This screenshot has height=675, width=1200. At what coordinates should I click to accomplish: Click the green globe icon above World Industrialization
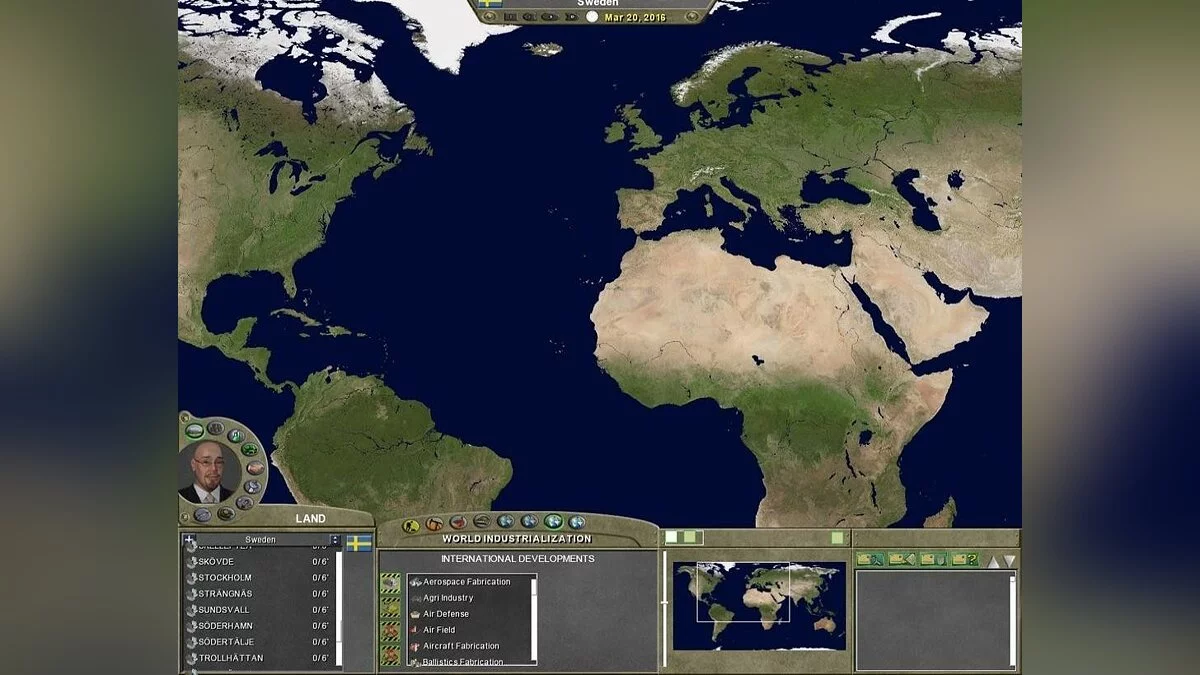pyautogui.click(x=552, y=522)
